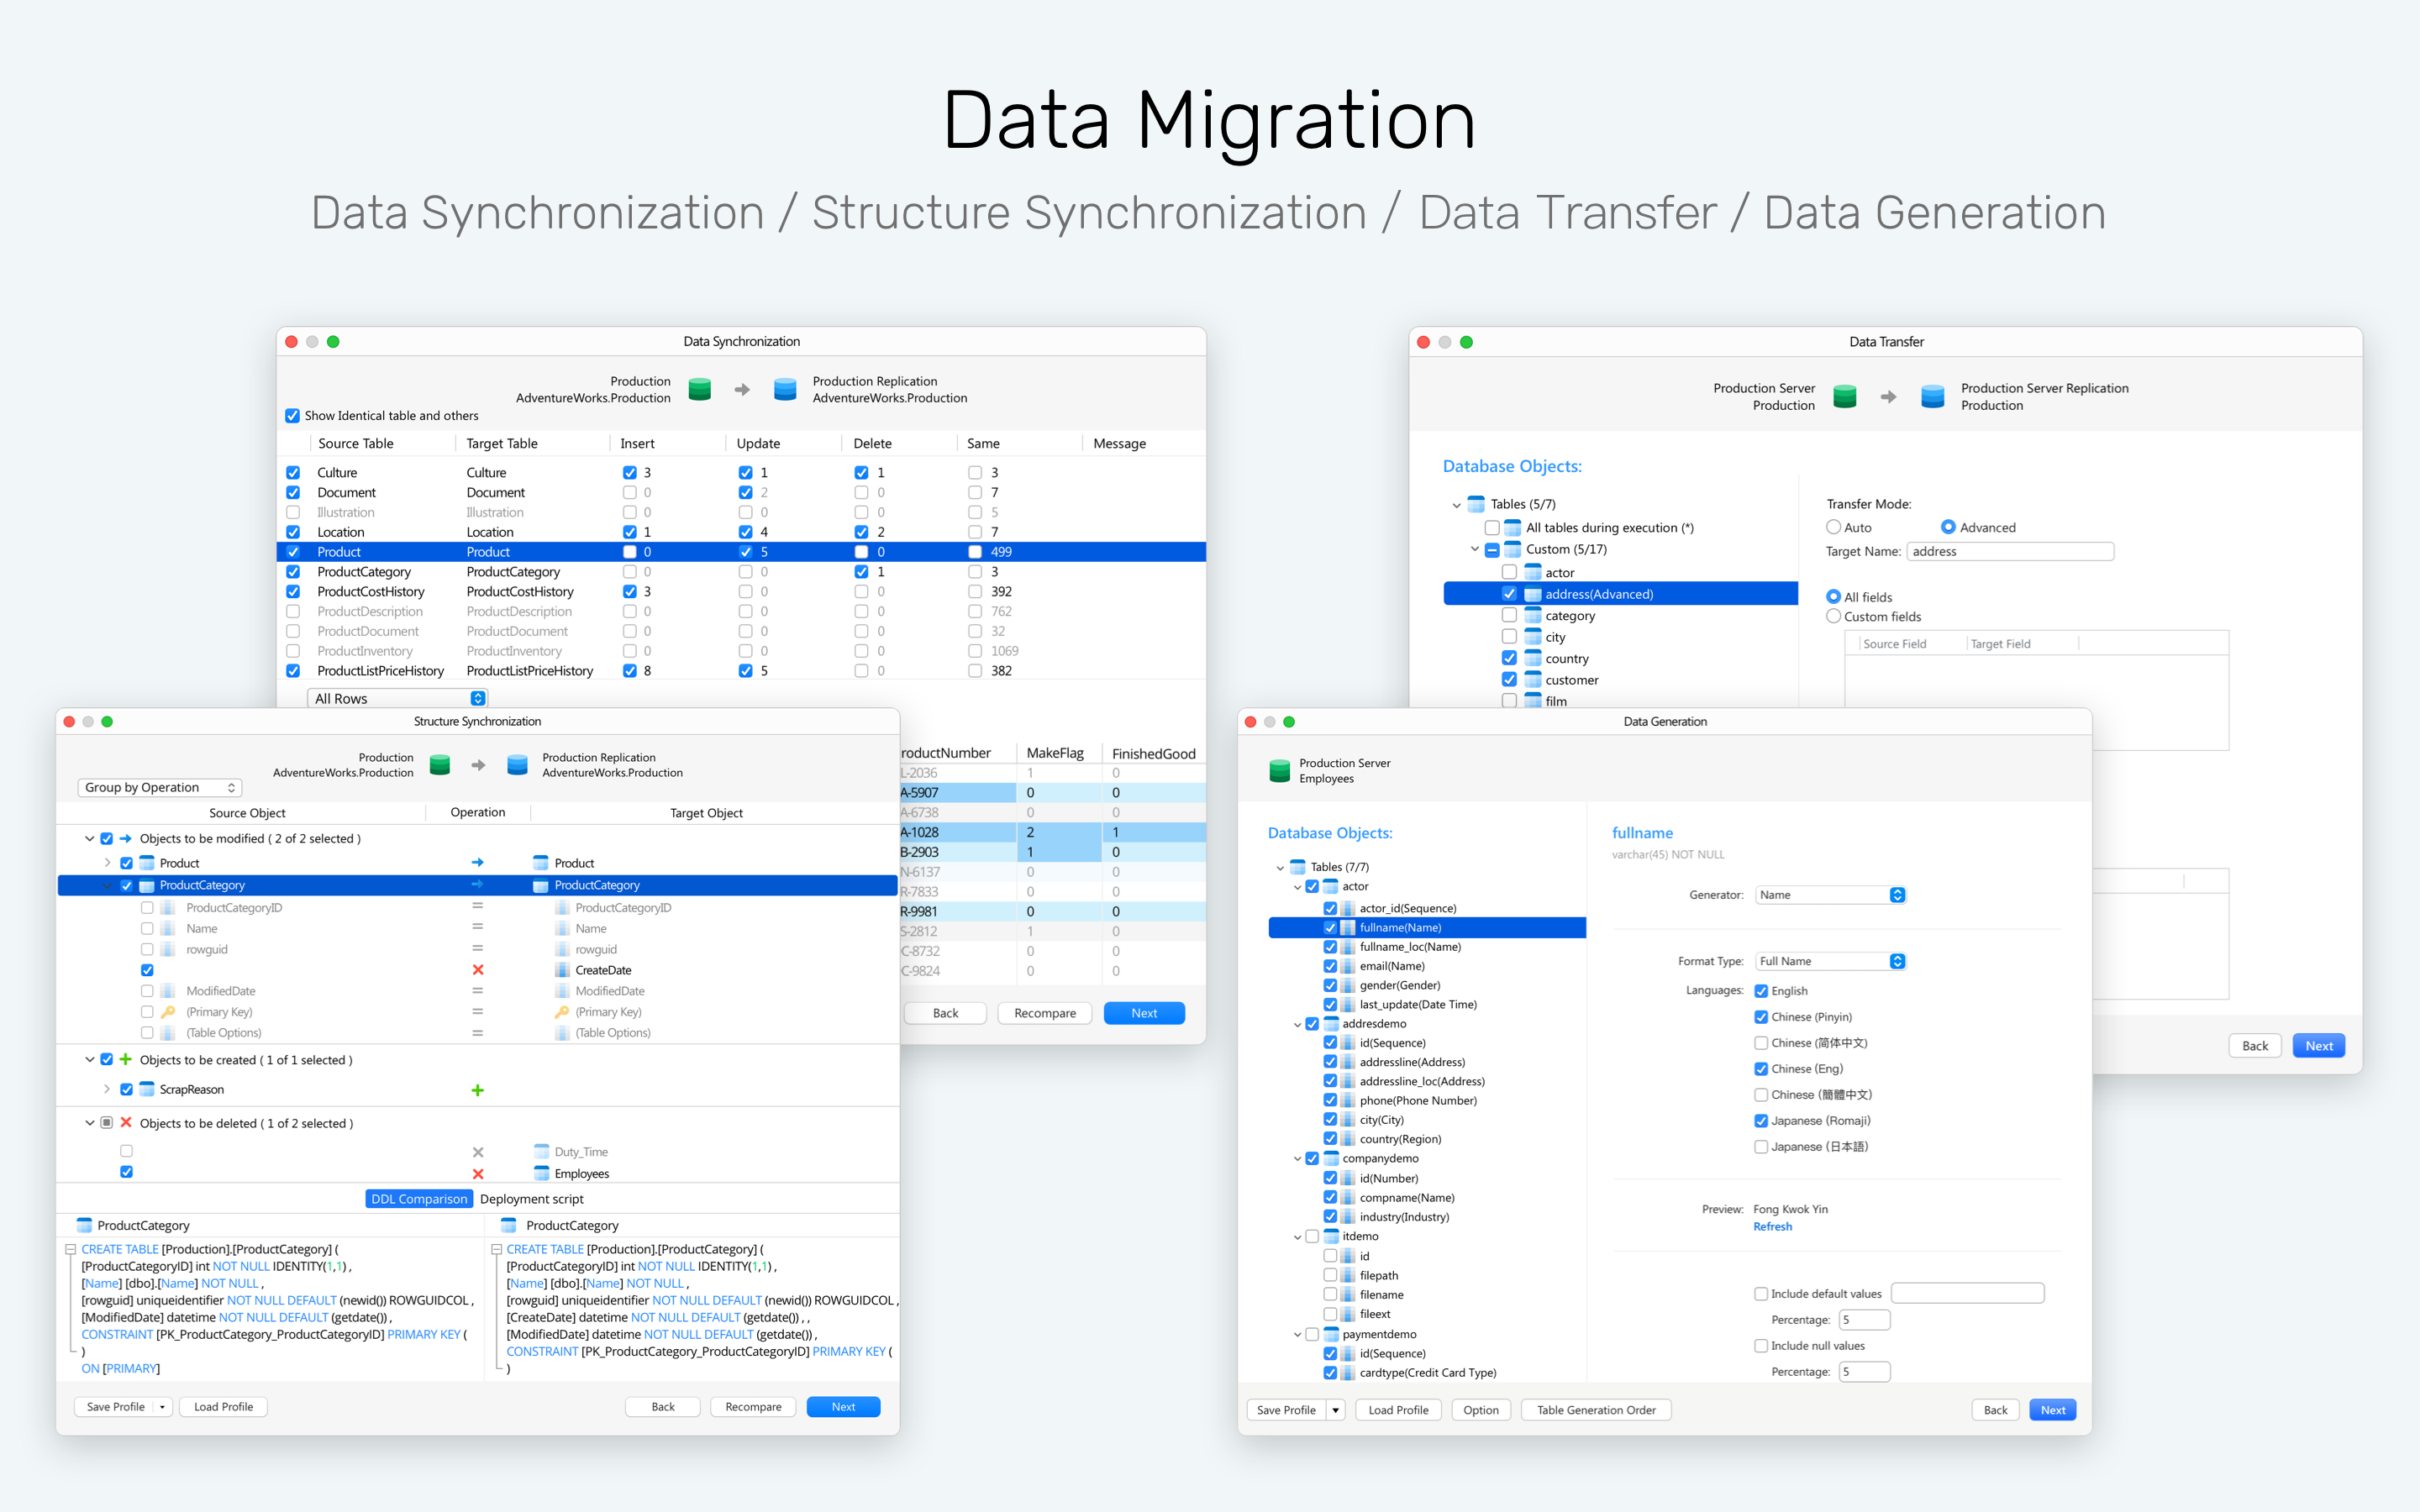Click the Primary Key icon in source object
Viewport: 2420px width, 1512px height.
(168, 1012)
